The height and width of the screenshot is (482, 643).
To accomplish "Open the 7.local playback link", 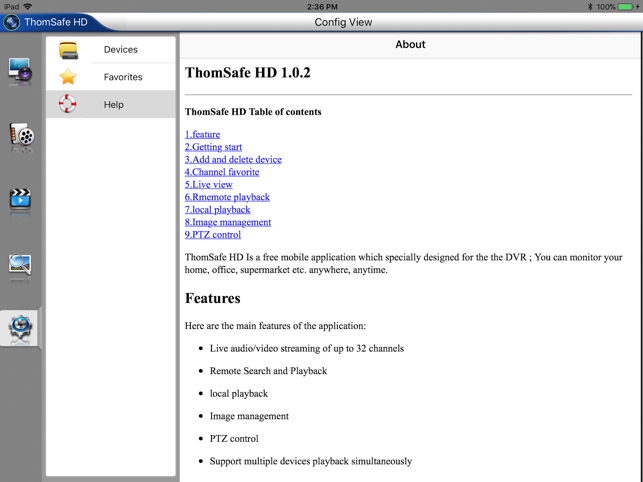I will click(x=217, y=210).
